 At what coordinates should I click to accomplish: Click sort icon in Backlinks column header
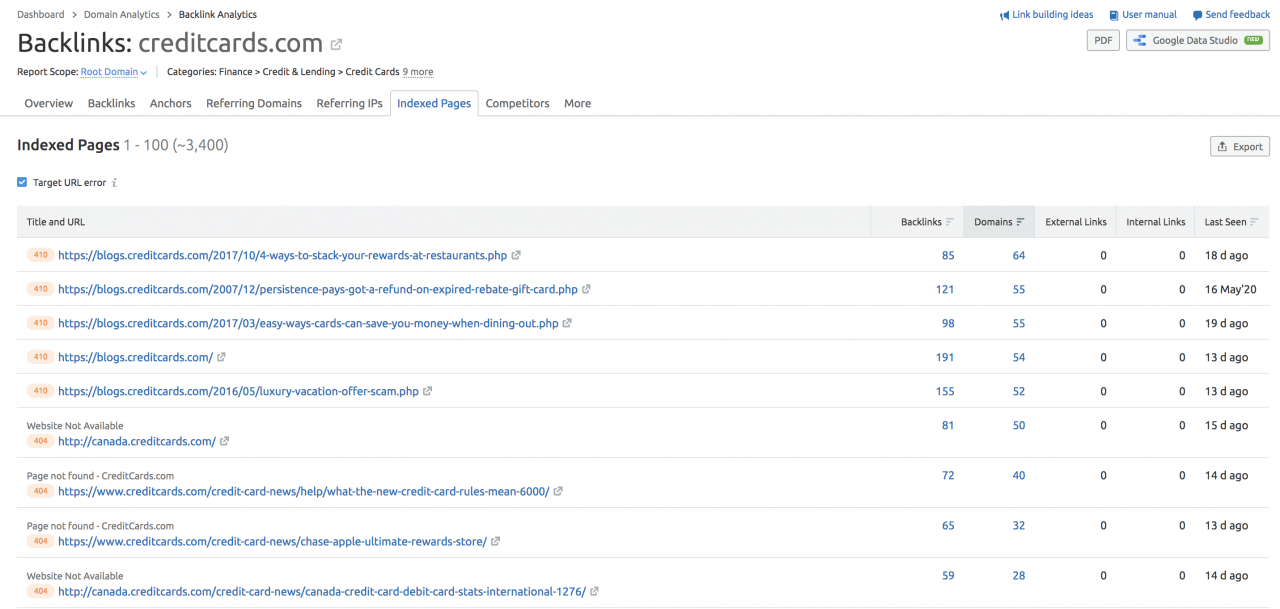(950, 222)
